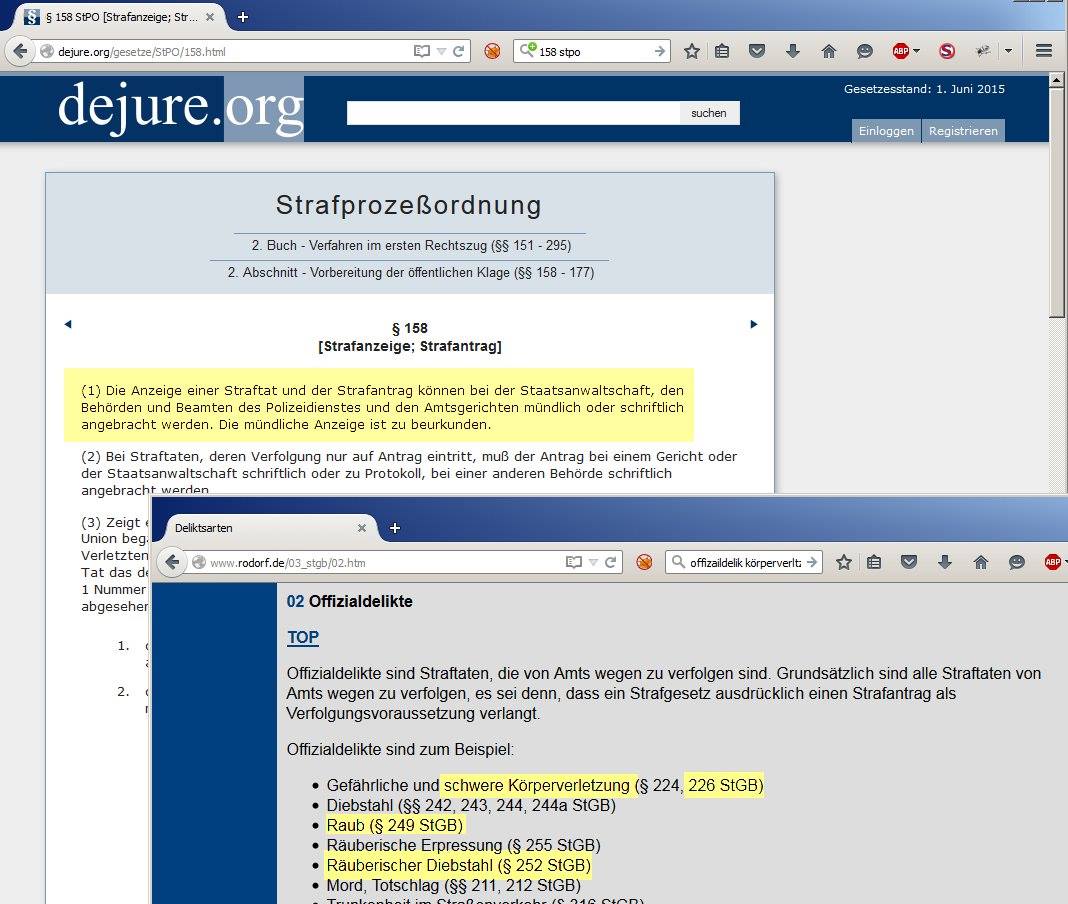1068x904 pixels.
Task: Click the dejure.org site logo
Action: (180, 108)
